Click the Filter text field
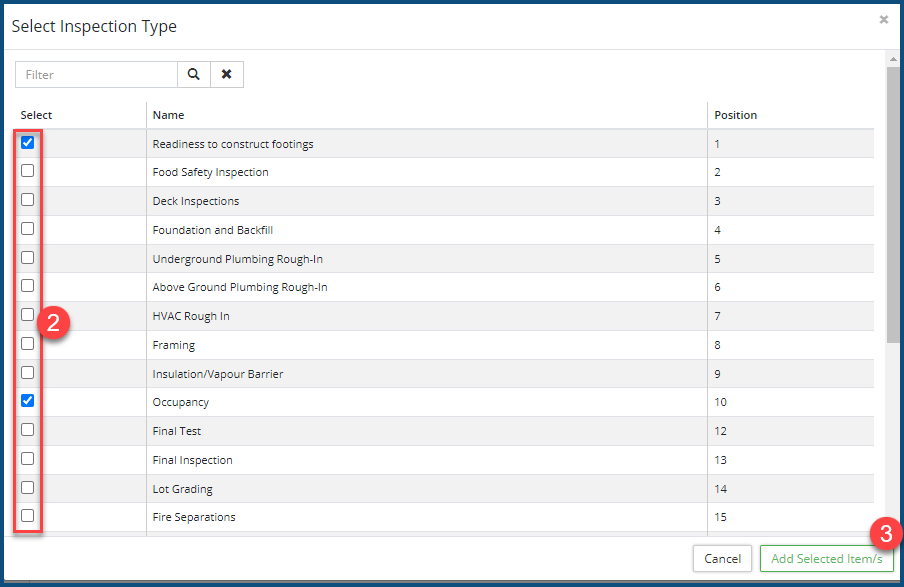This screenshot has height=587, width=904. pos(97,75)
